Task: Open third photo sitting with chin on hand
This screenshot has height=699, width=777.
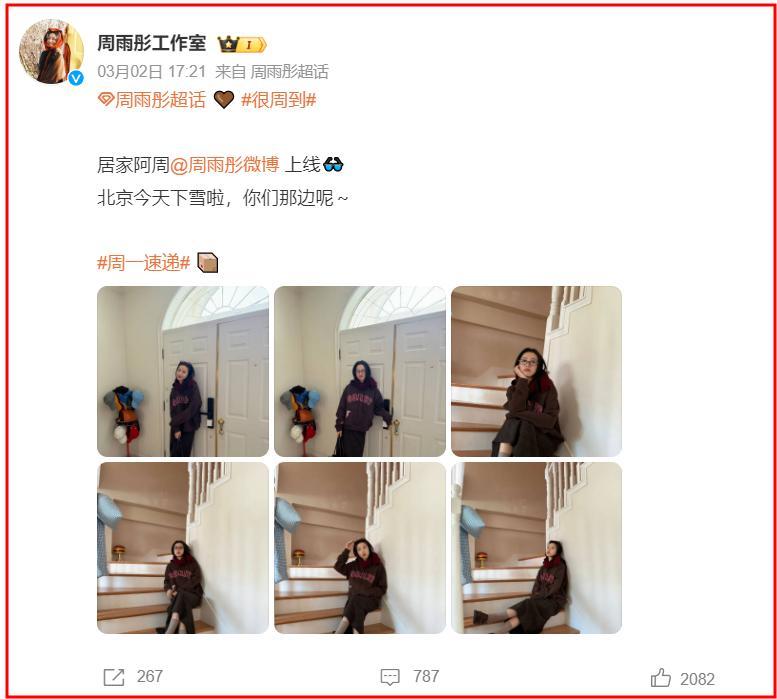Action: 536,372
